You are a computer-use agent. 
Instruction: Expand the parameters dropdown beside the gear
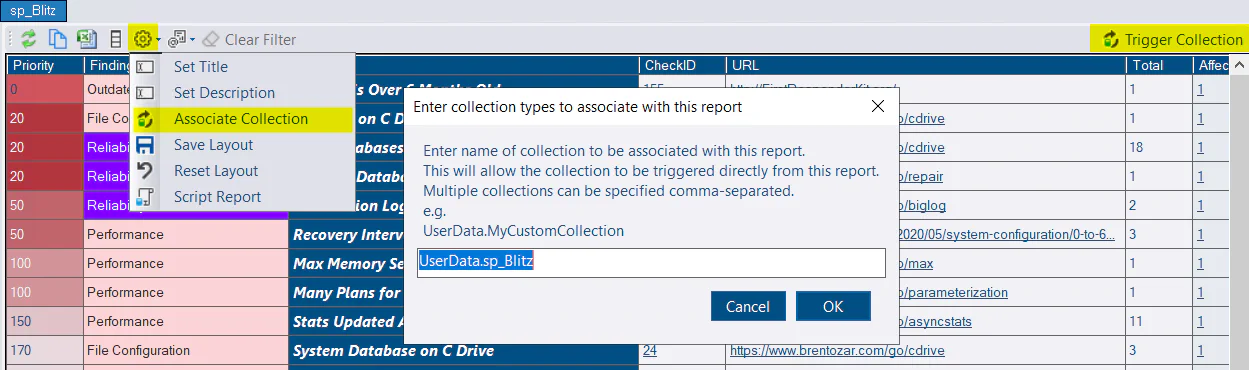click(181, 39)
